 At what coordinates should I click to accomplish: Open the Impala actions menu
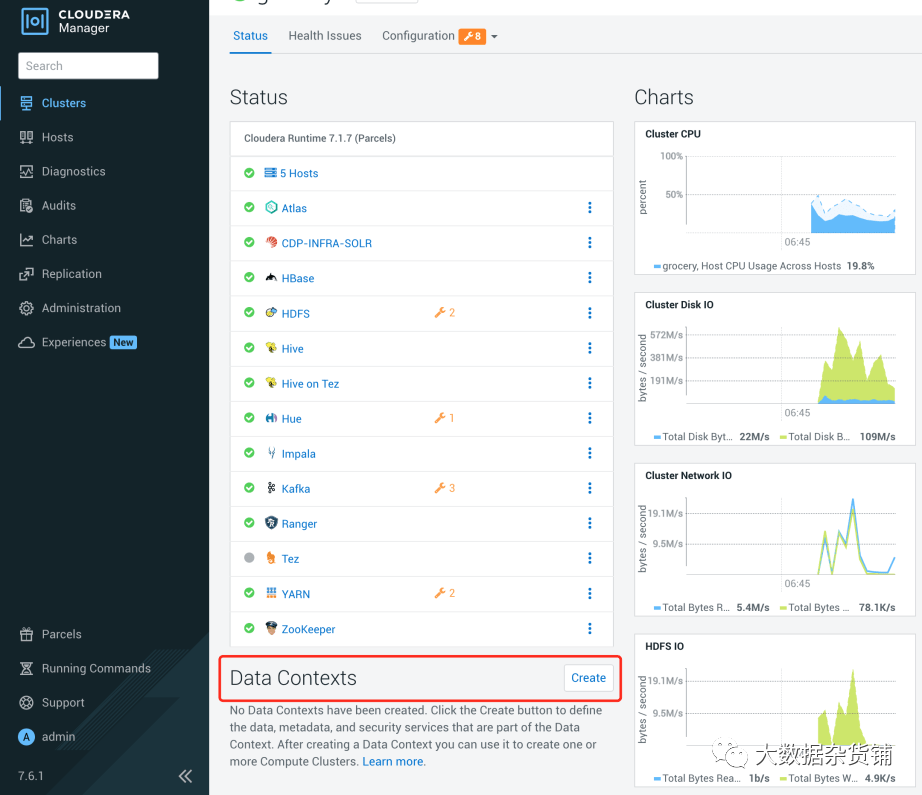coord(590,453)
